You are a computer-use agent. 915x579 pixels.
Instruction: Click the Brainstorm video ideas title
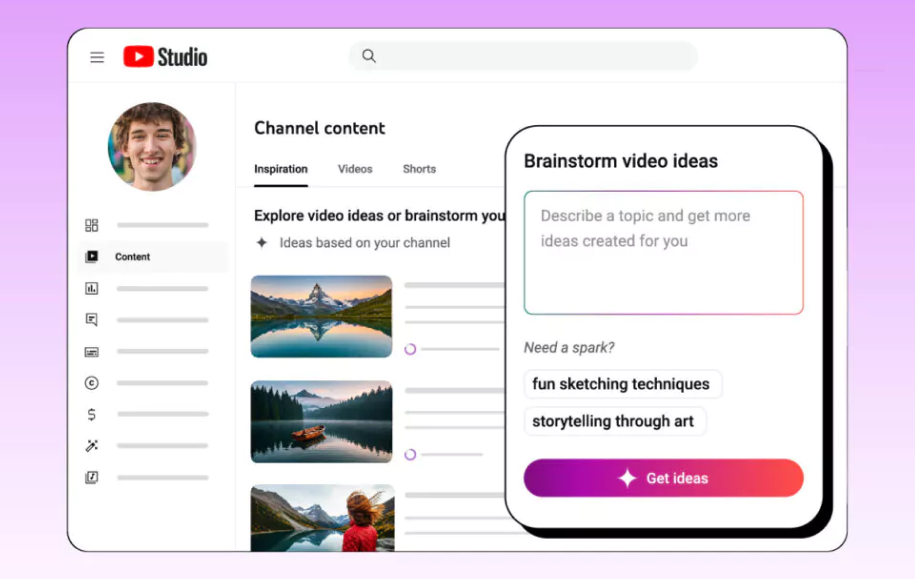[x=621, y=161]
